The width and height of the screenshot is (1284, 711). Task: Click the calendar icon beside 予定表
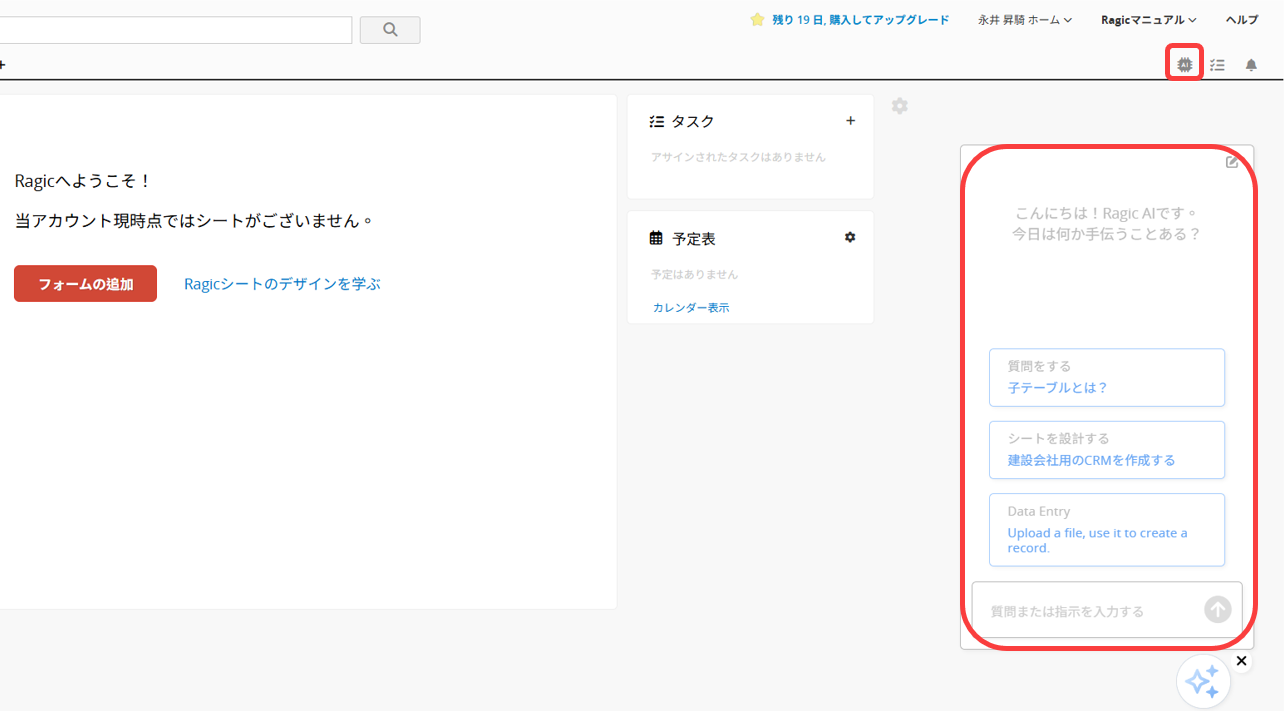[x=656, y=238]
